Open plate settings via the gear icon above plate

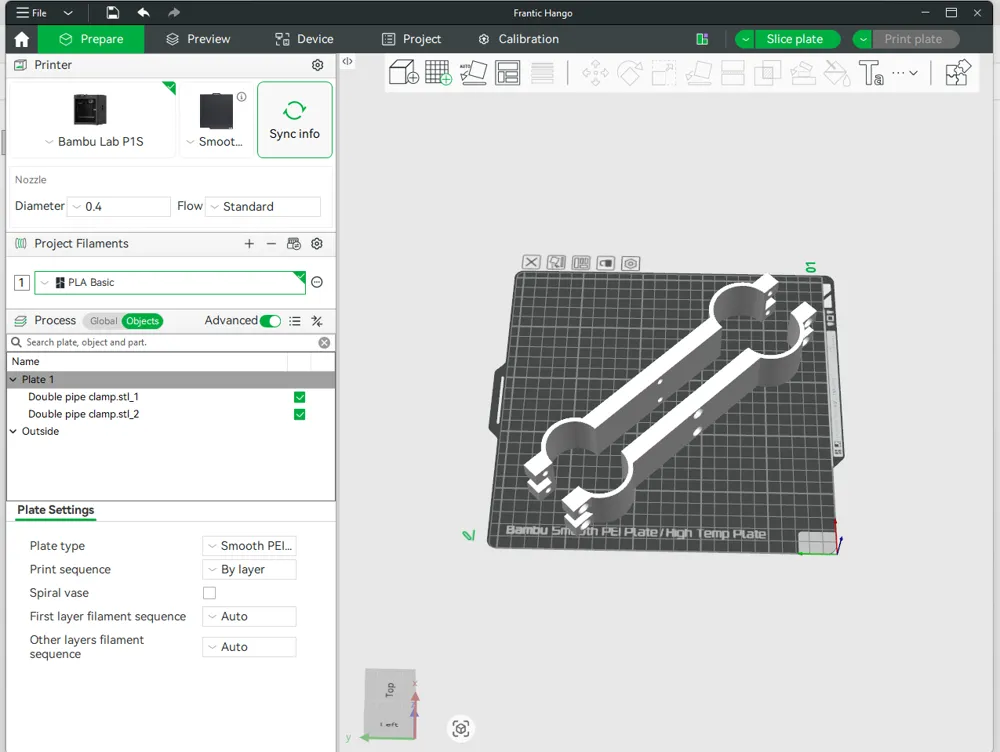coord(630,262)
